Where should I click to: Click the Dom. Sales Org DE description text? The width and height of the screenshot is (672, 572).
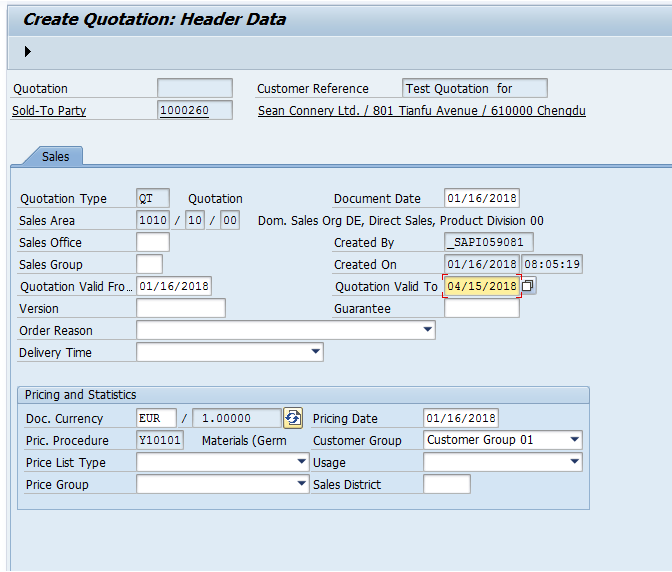tap(400, 221)
